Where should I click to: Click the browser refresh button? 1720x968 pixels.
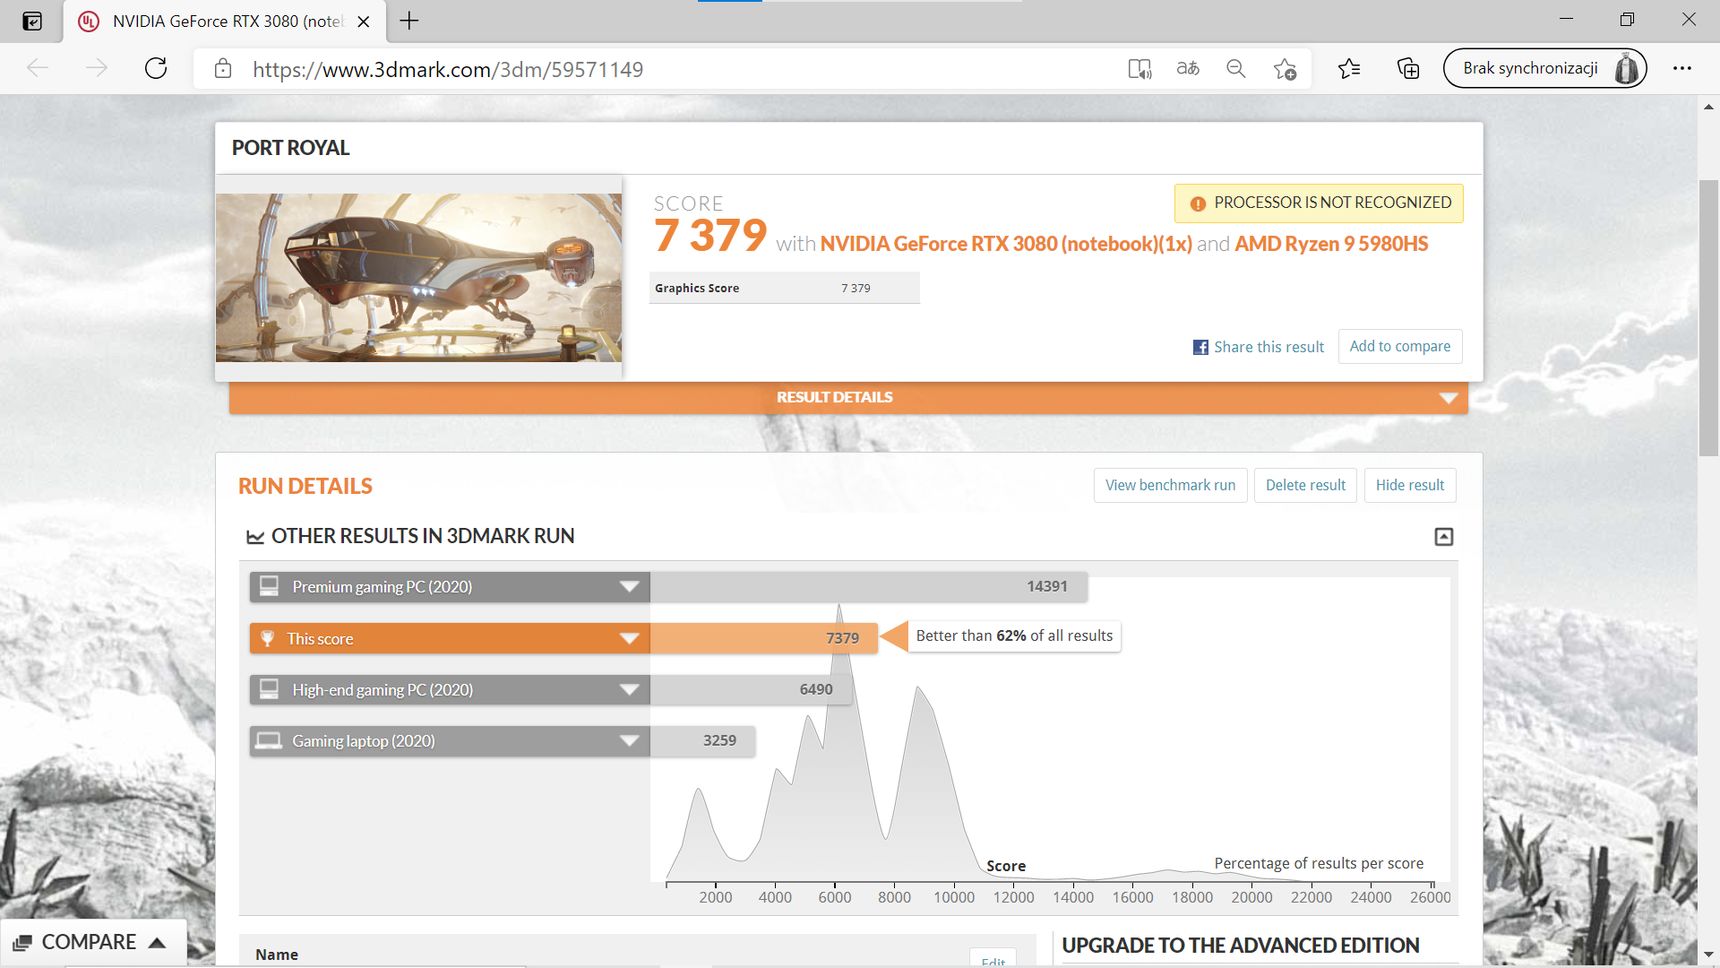point(156,68)
